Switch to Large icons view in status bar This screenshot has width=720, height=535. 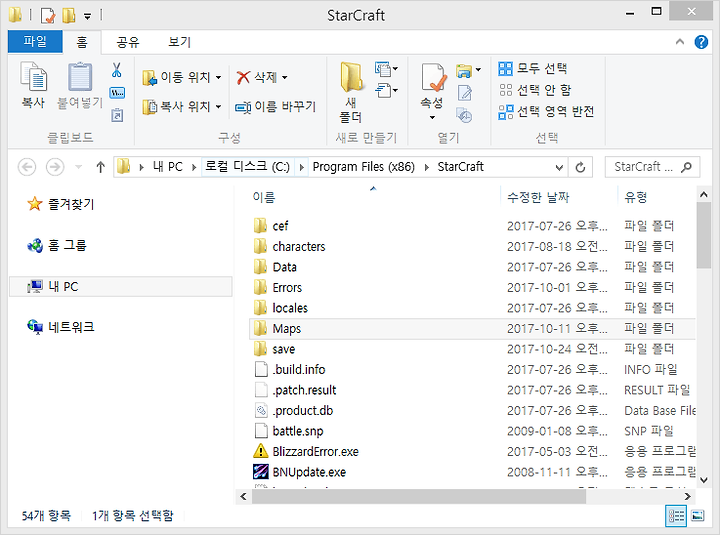click(x=698, y=516)
